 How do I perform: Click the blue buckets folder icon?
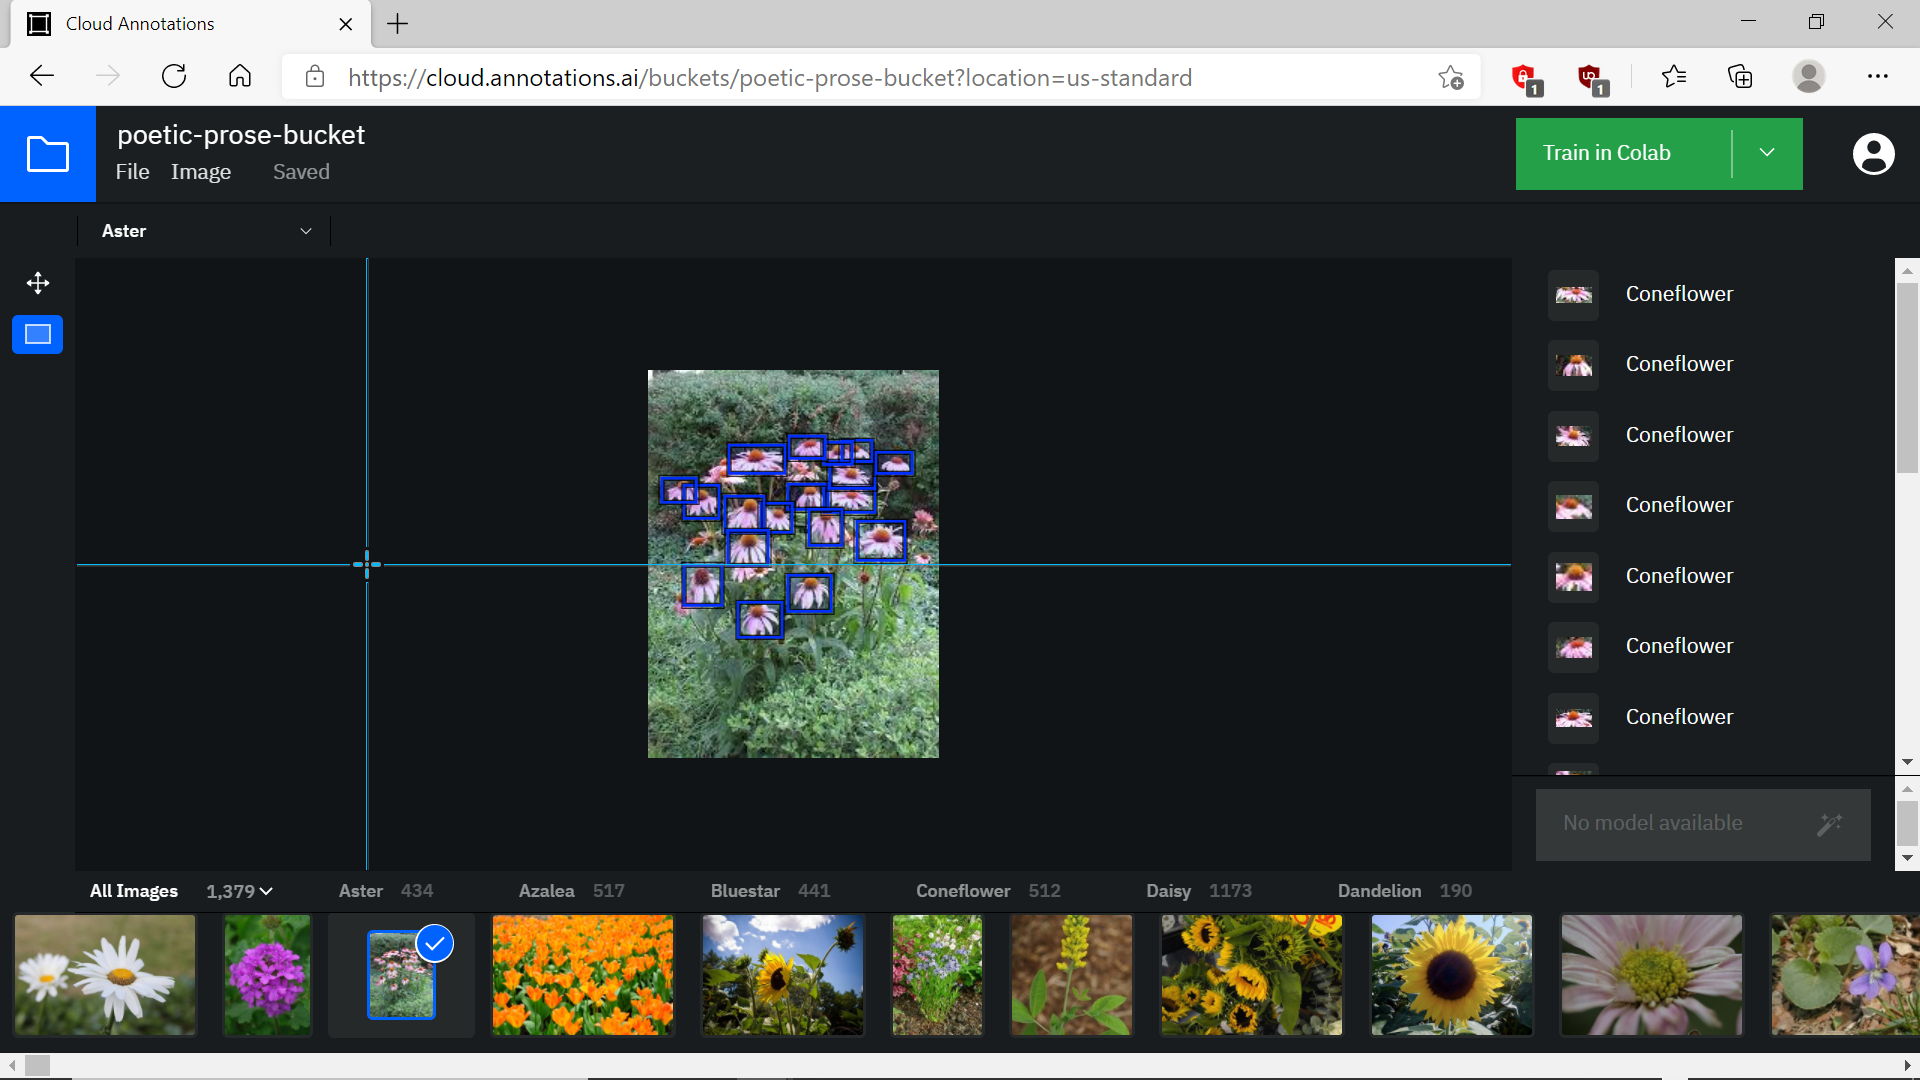point(47,154)
